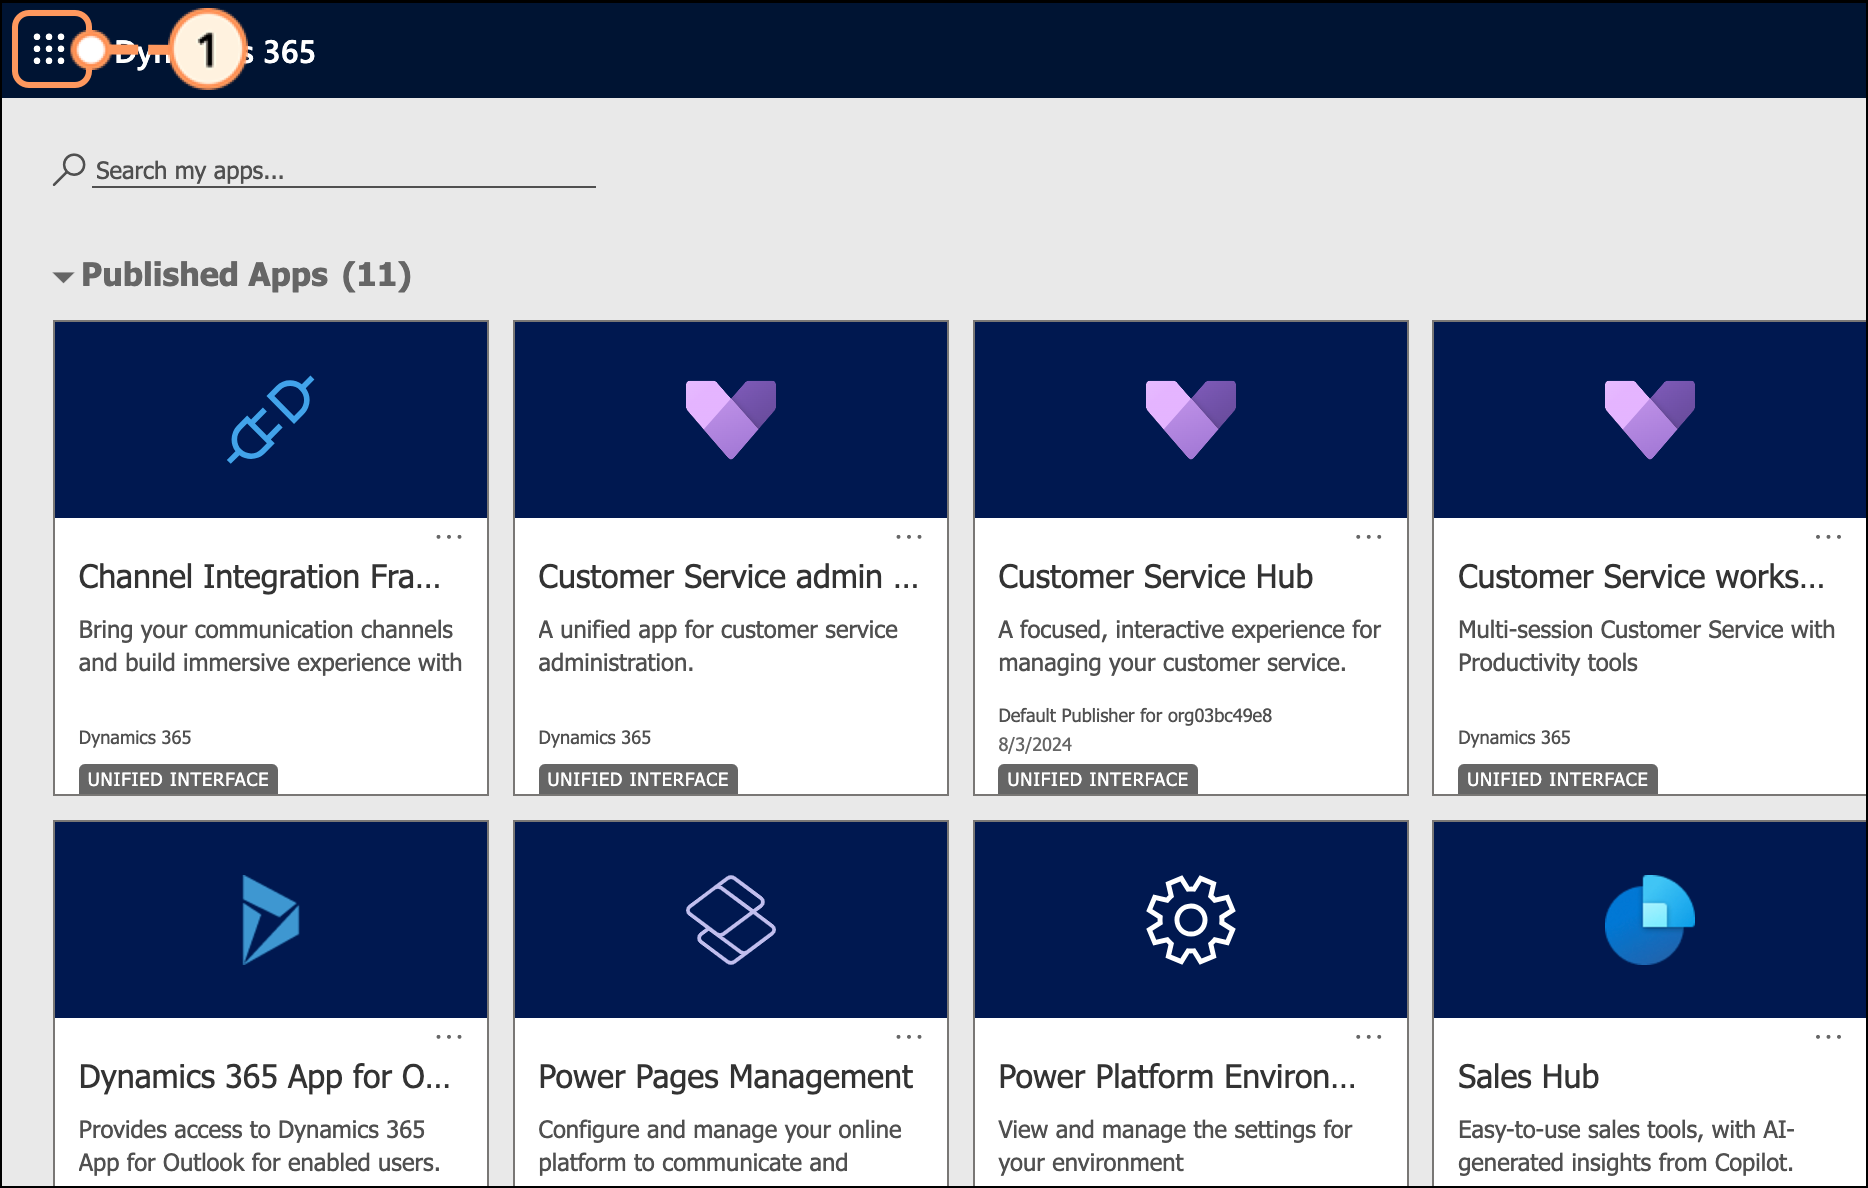Screen dimensions: 1868x1188
Task: Click UNIFIED INTERFACE badge on Customer Service workspace
Action: (x=1557, y=779)
